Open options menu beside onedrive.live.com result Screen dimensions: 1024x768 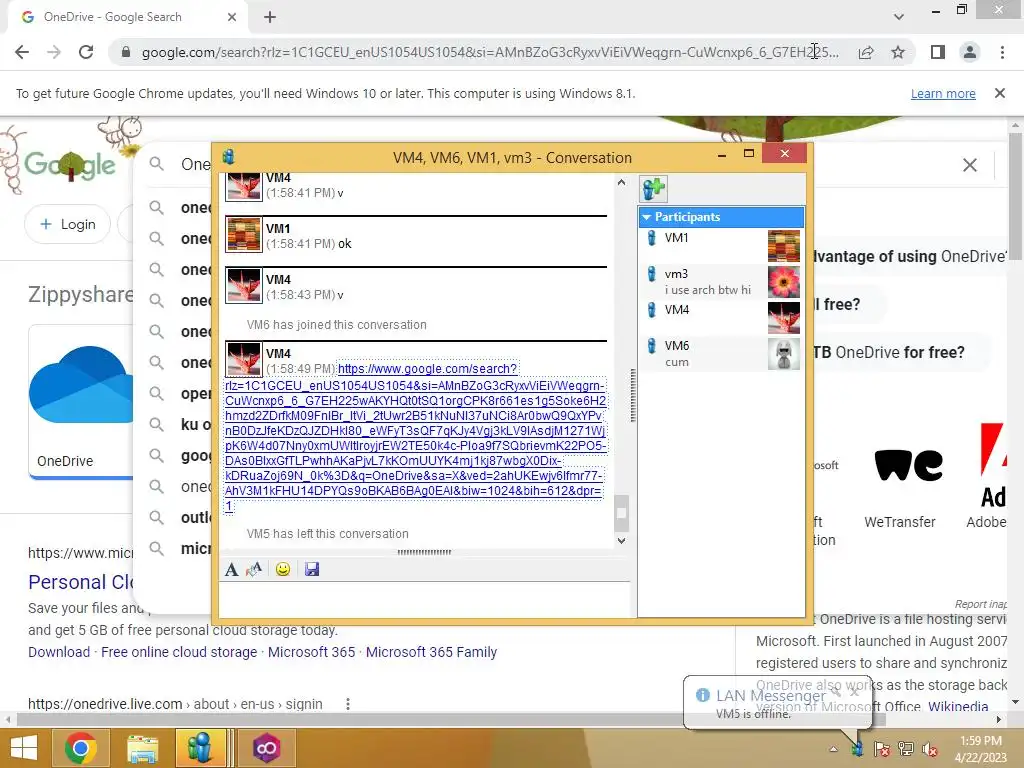(x=347, y=704)
